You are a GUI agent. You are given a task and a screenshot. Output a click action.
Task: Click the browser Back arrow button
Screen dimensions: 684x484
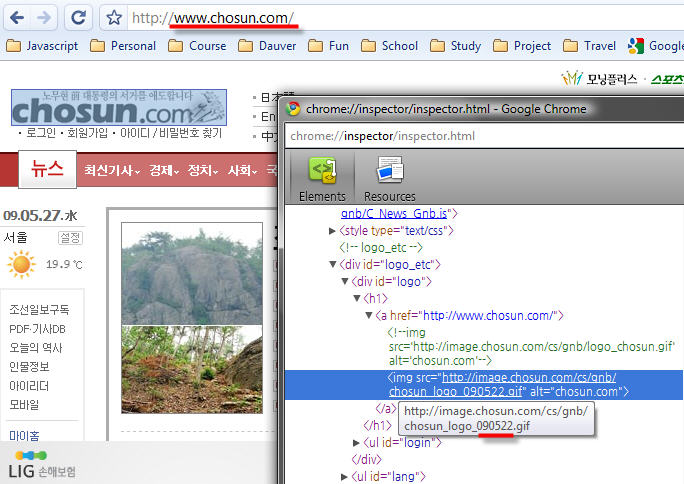[x=17, y=17]
